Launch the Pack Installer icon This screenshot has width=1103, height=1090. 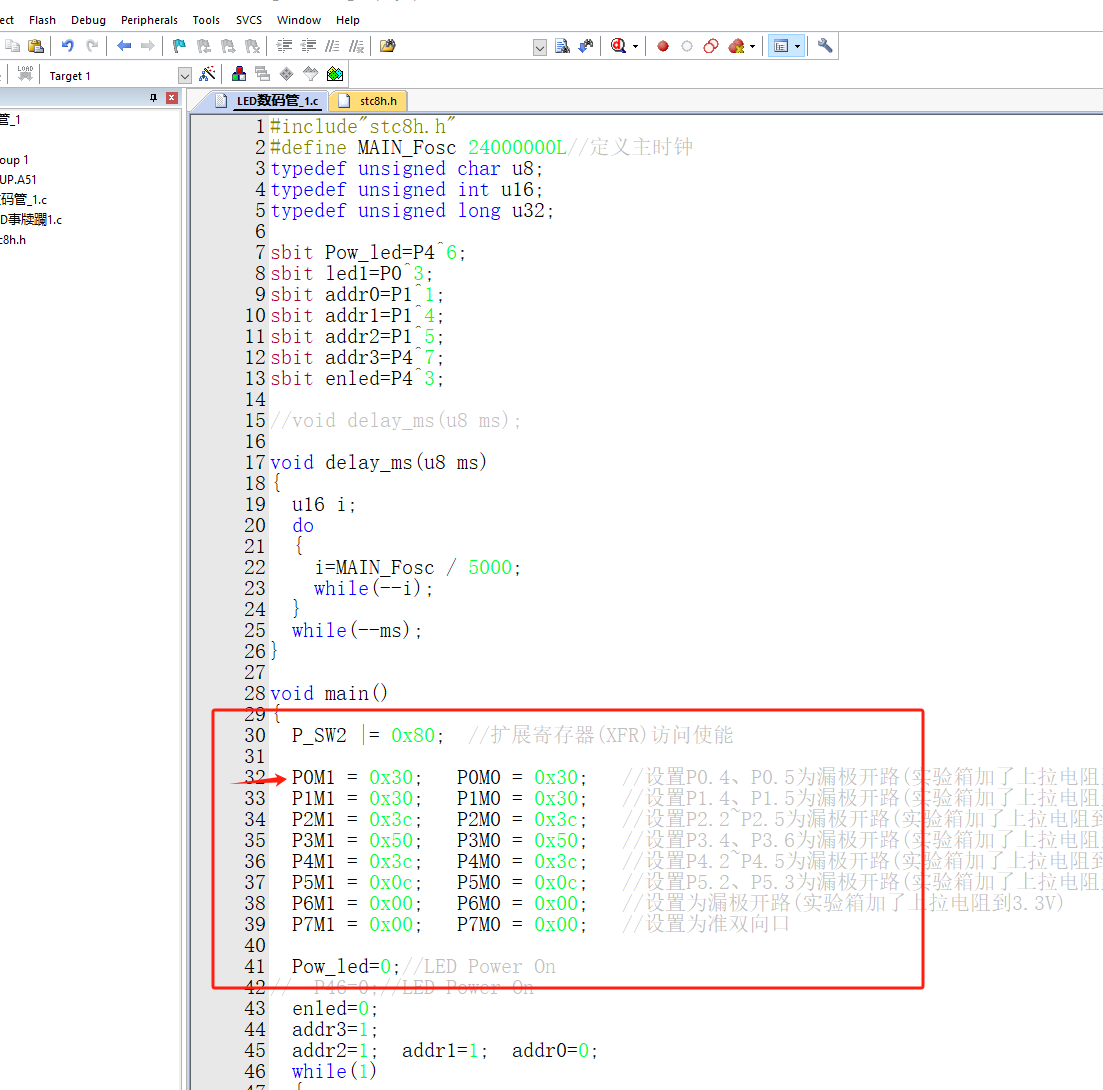[335, 74]
